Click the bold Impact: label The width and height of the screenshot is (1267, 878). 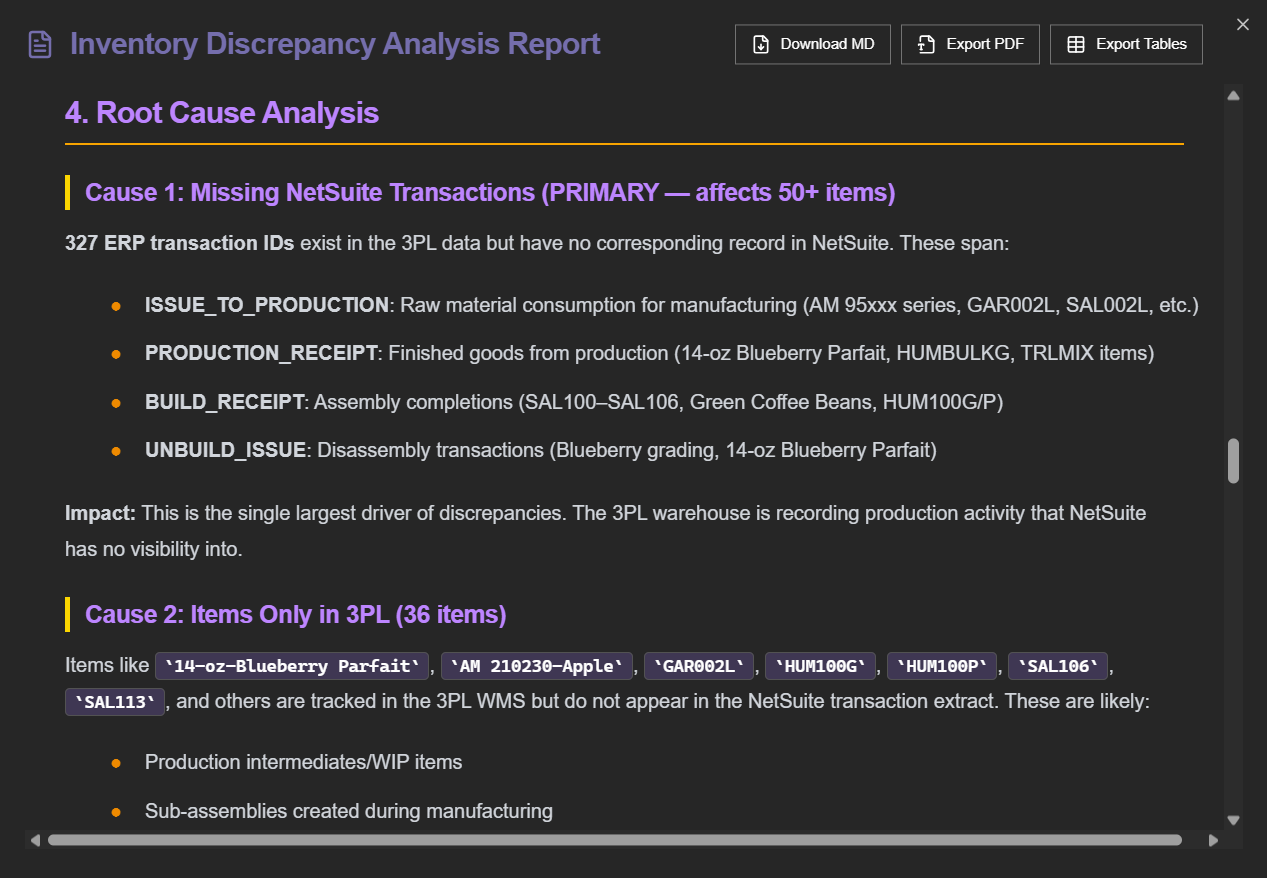(100, 513)
